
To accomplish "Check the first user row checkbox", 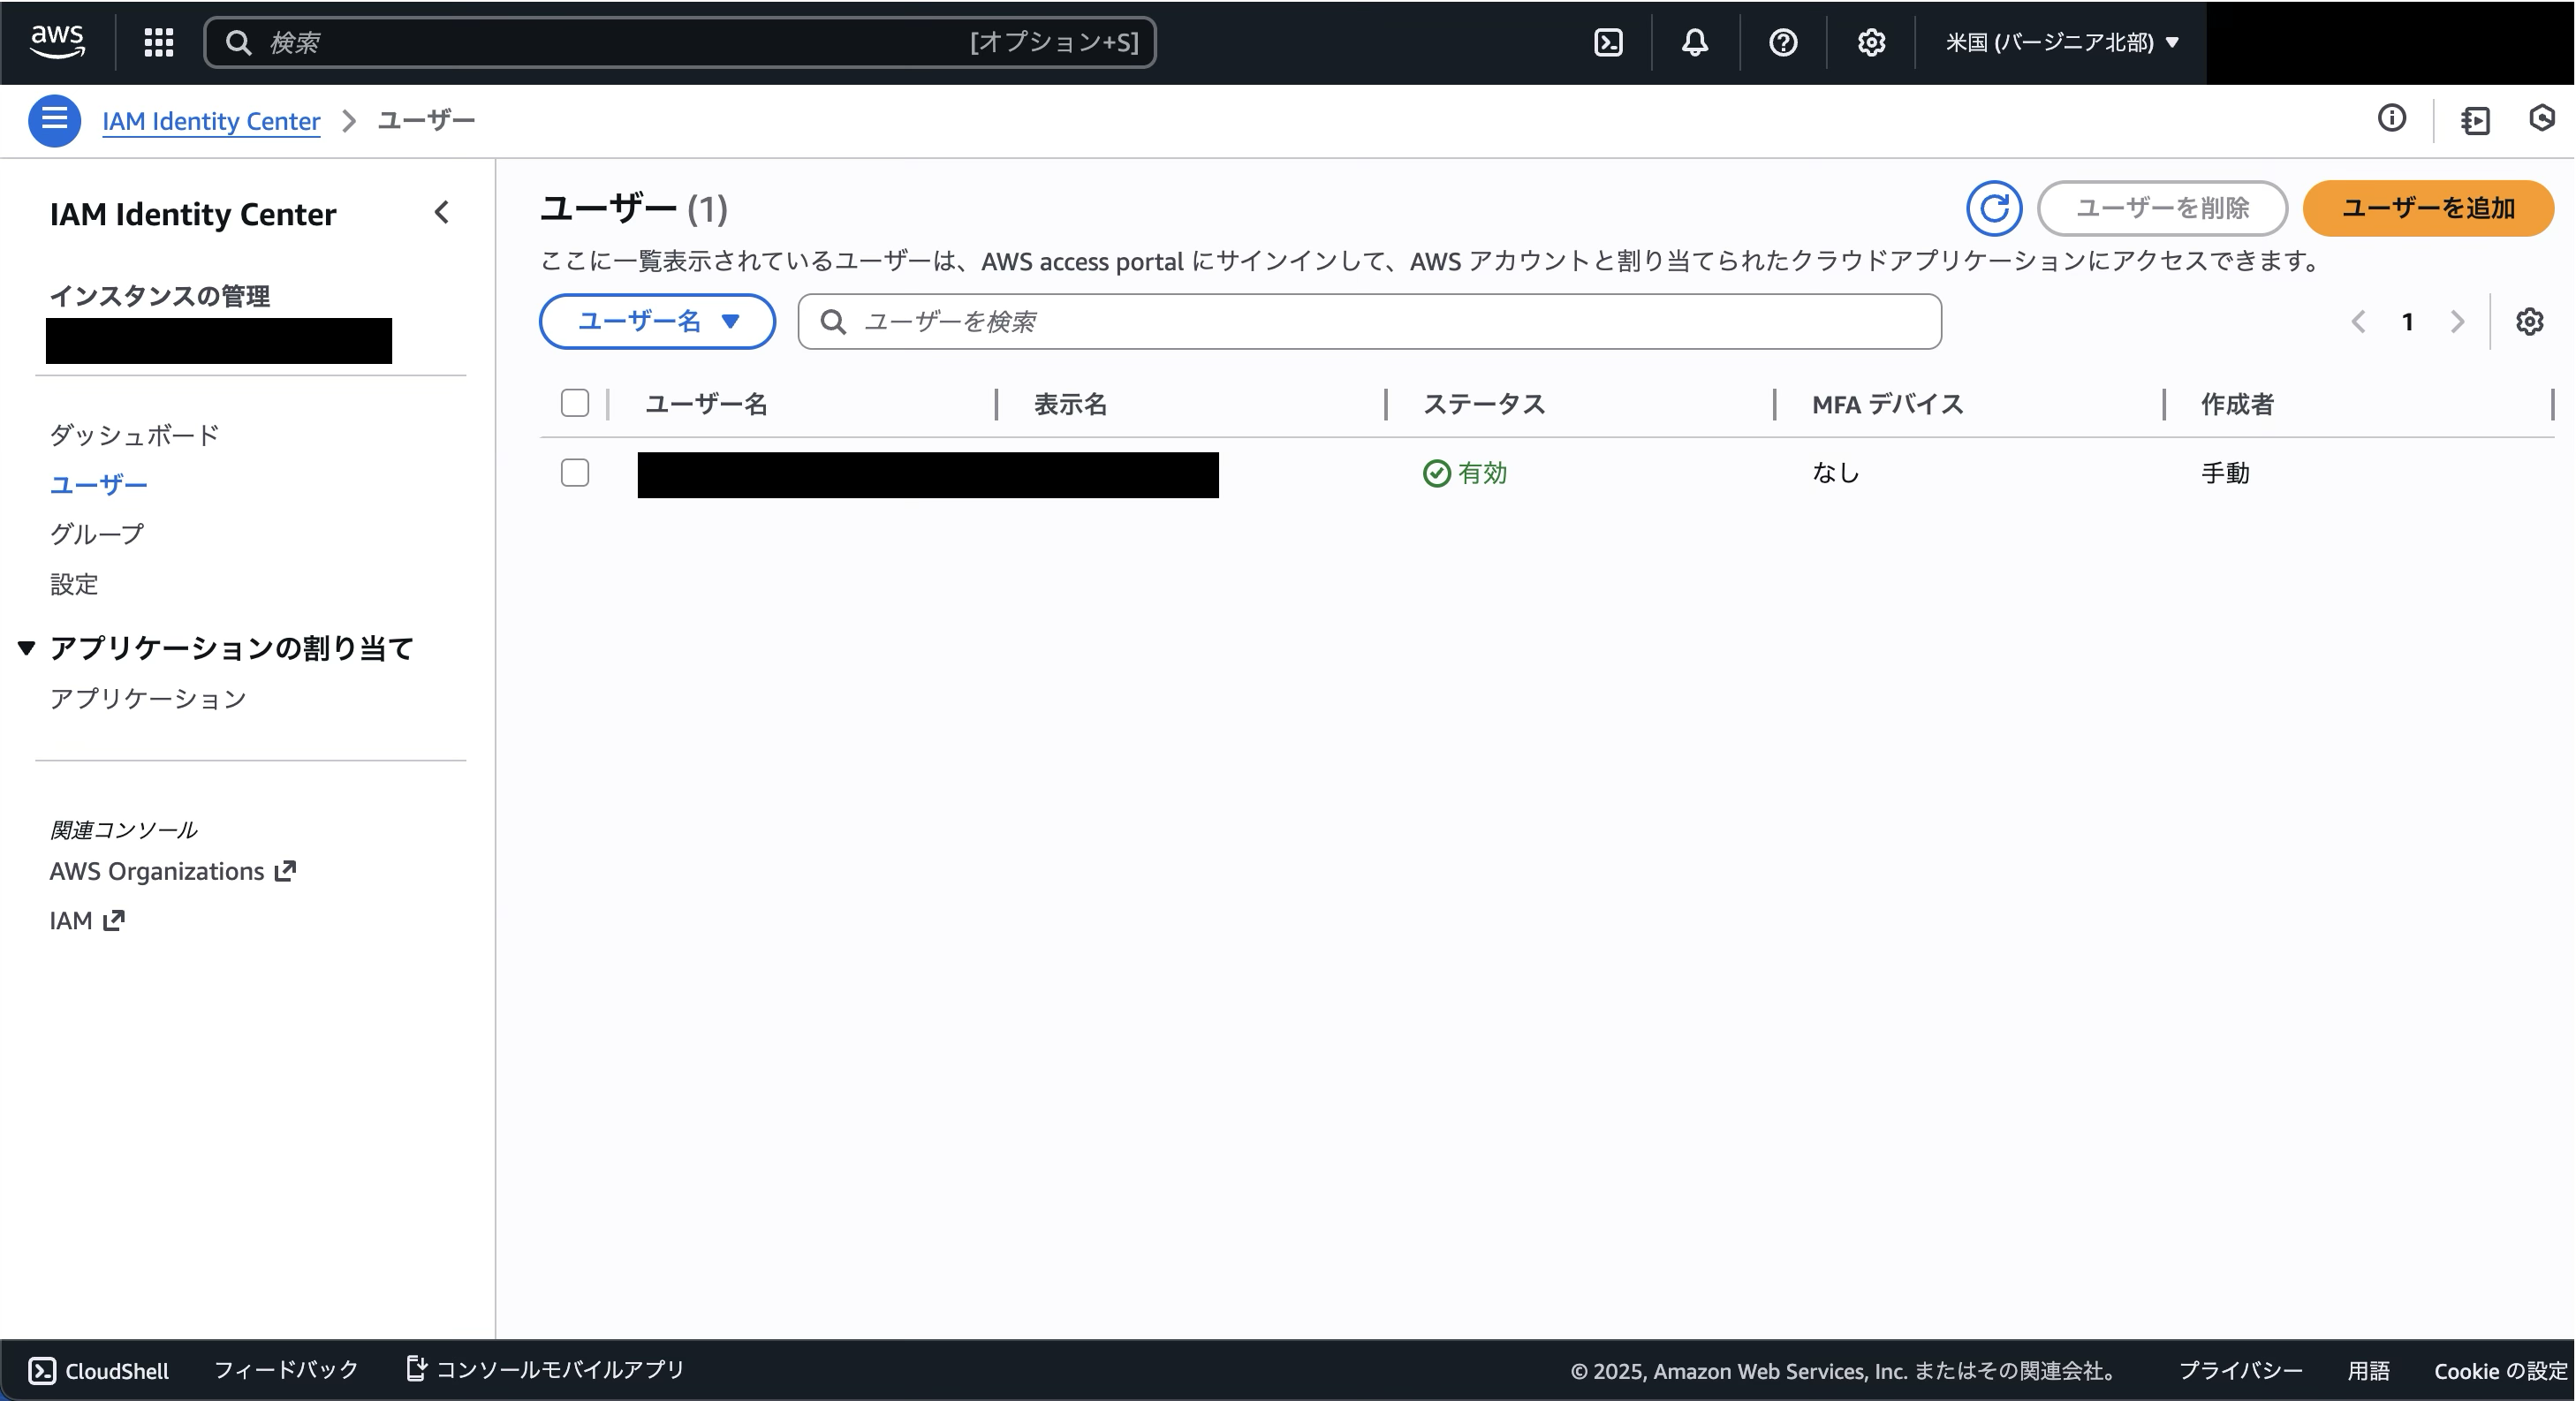I will click(x=575, y=472).
